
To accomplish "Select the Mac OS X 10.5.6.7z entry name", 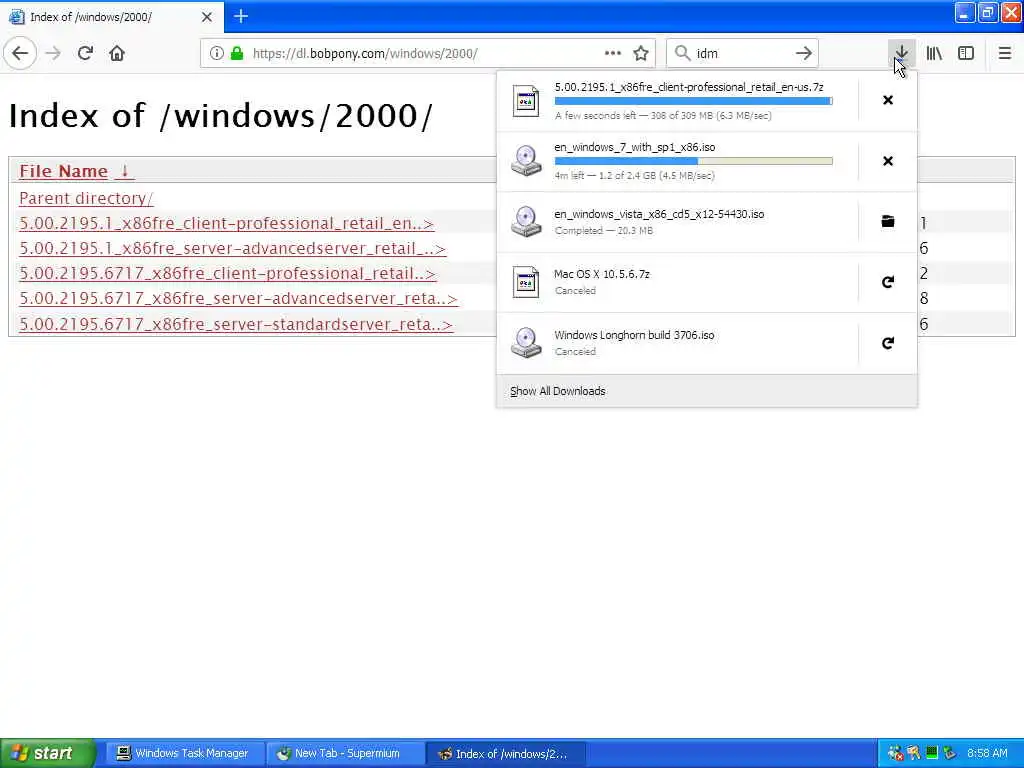I will tap(601, 274).
